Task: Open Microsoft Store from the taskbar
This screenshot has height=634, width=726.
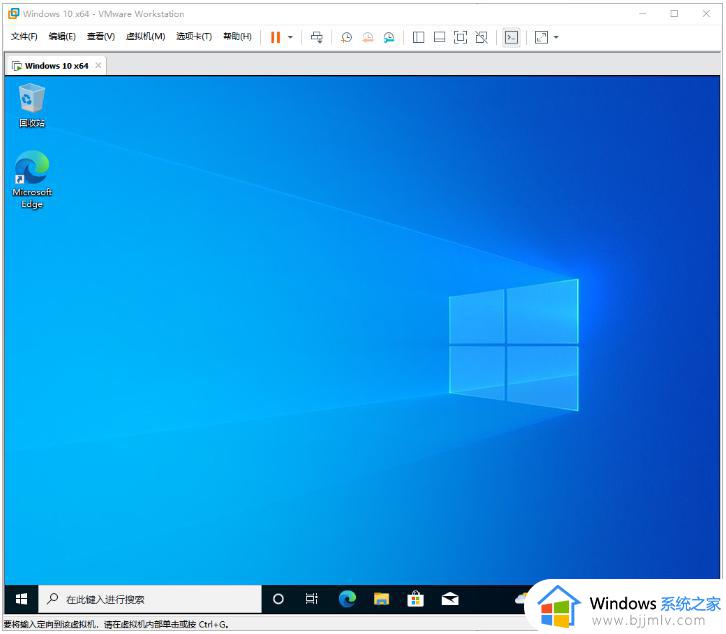Action: (415, 599)
